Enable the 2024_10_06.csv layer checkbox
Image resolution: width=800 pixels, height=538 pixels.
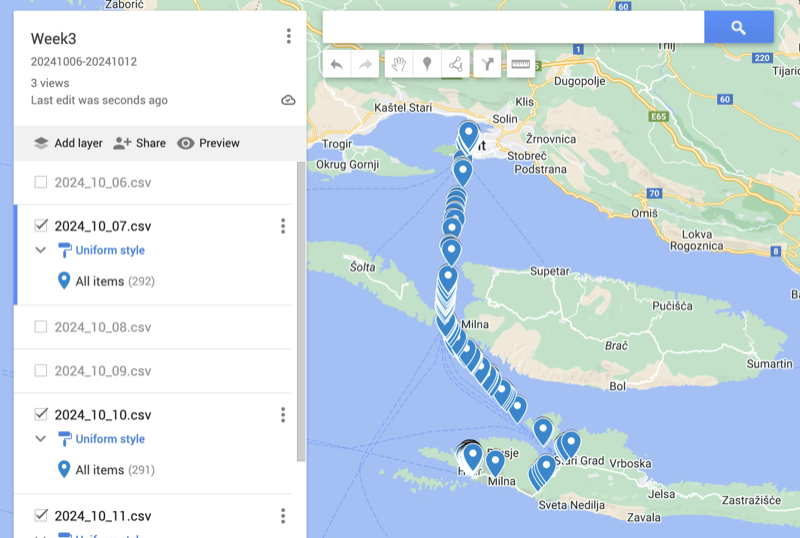pyautogui.click(x=41, y=182)
